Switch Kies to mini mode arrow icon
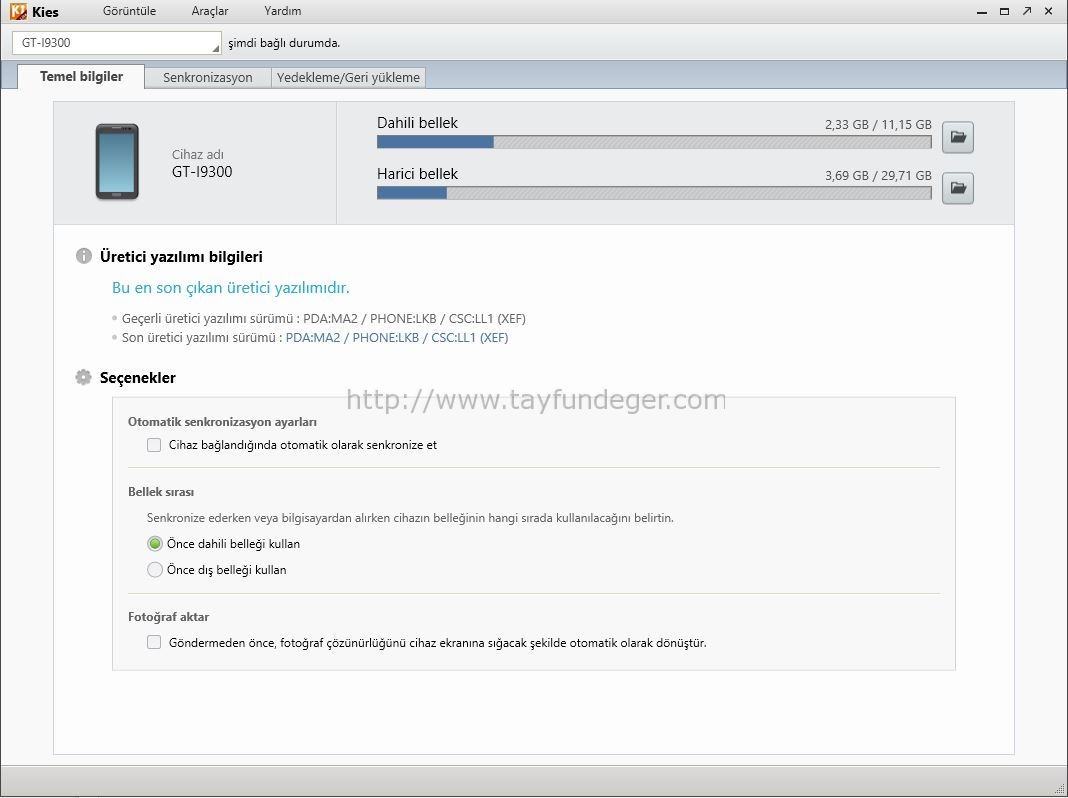This screenshot has width=1068, height=798. [x=1026, y=11]
